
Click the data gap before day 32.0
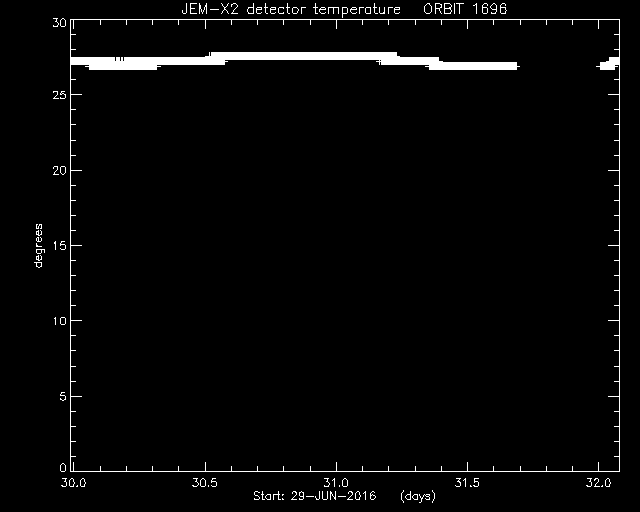pyautogui.click(x=558, y=65)
